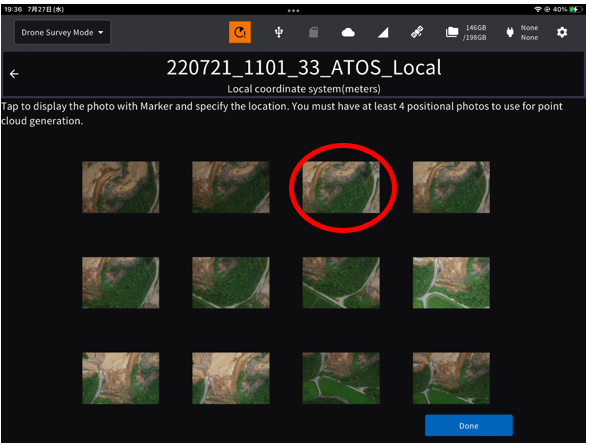
Task: Click the 19:36 clock in status bar
Action: click(13, 9)
